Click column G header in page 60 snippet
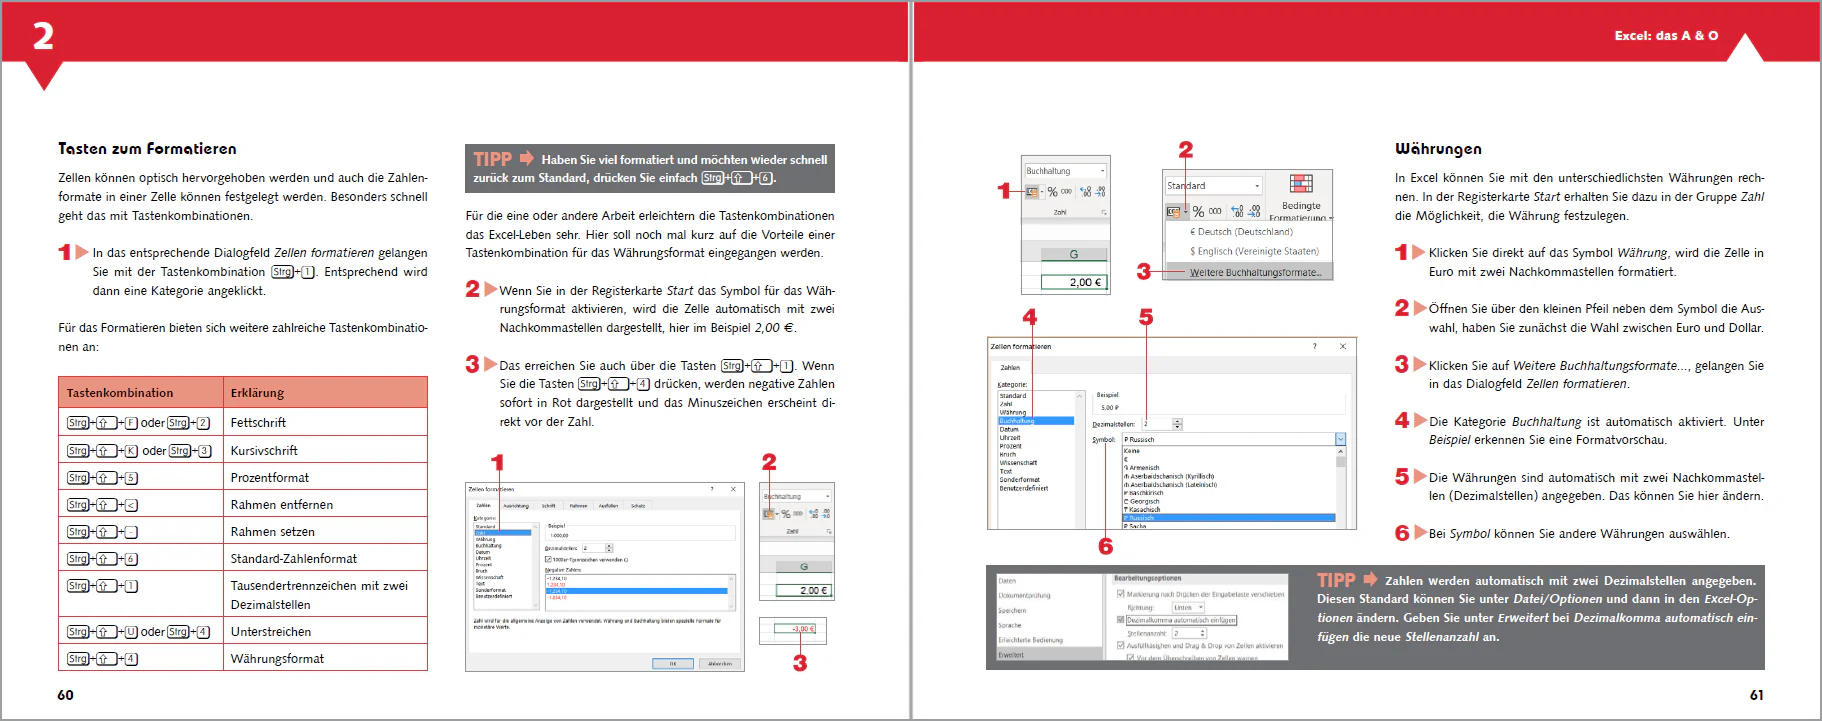1822x721 pixels. pos(804,567)
